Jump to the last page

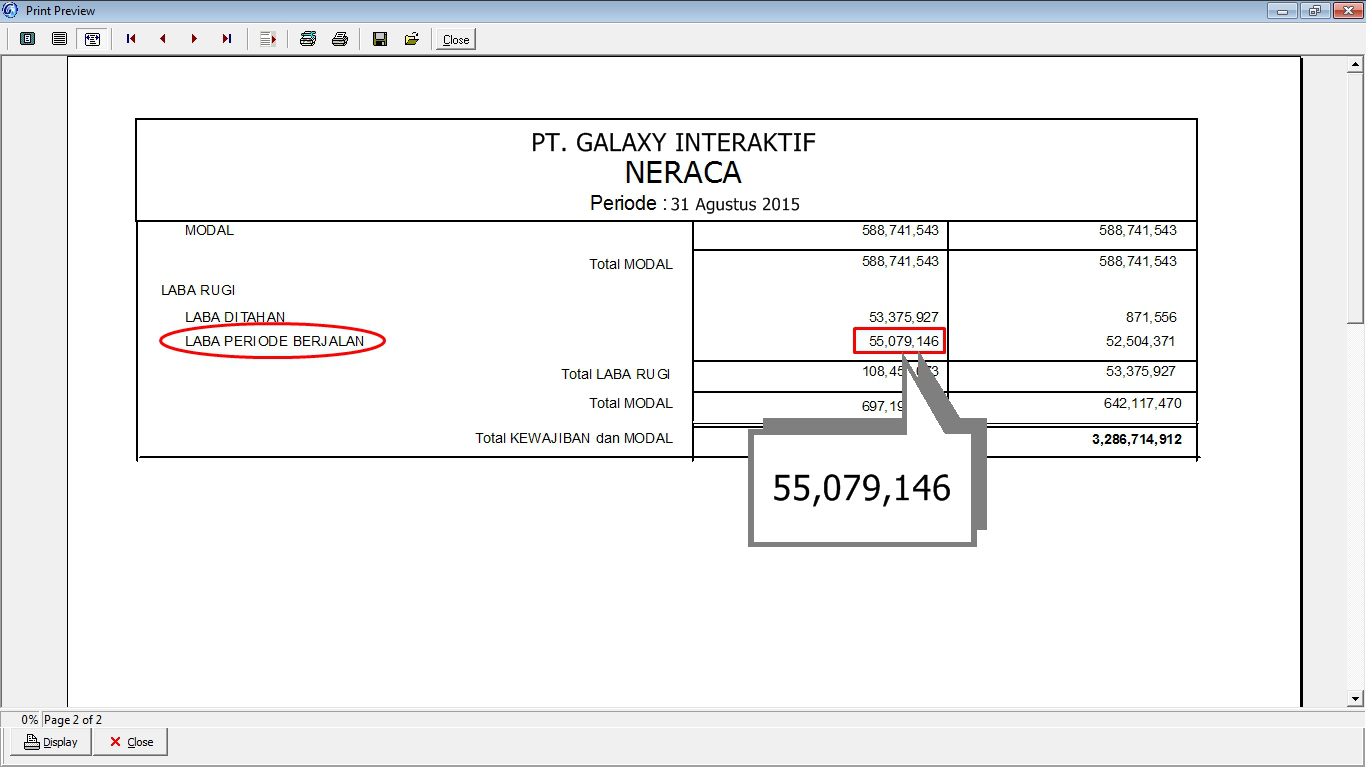227,39
